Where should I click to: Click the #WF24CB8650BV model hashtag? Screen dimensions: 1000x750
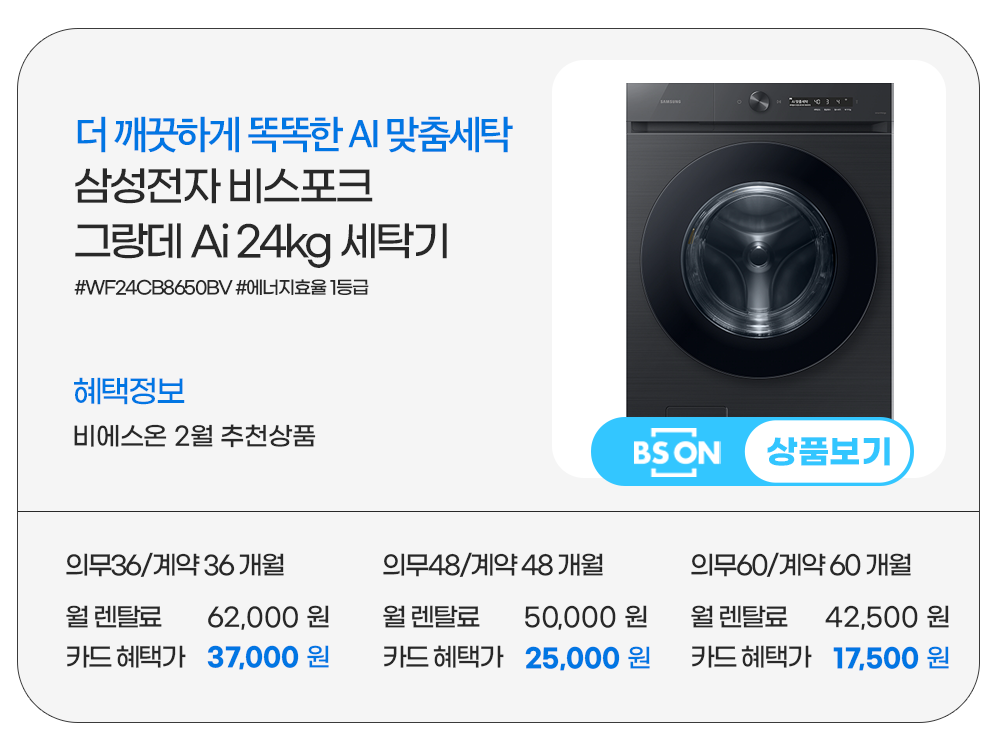(x=153, y=288)
